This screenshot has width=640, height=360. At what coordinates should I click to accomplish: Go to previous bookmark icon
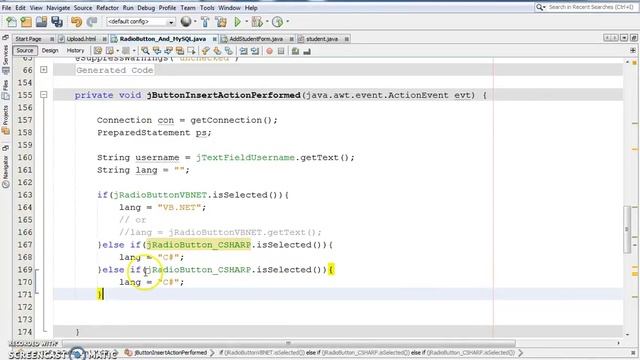pyautogui.click(x=205, y=51)
